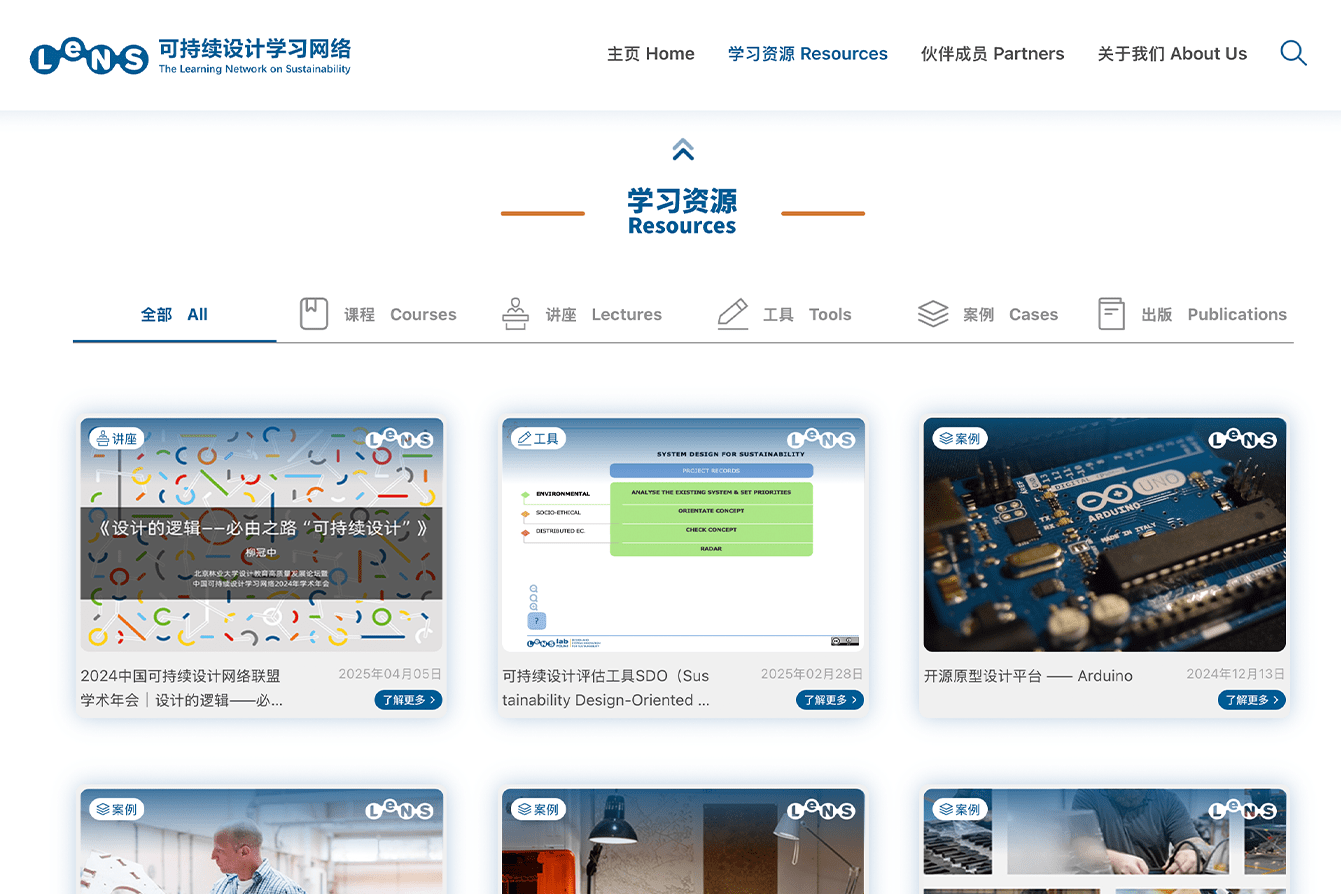Click the 案例 tag on Arduino card

click(961, 438)
